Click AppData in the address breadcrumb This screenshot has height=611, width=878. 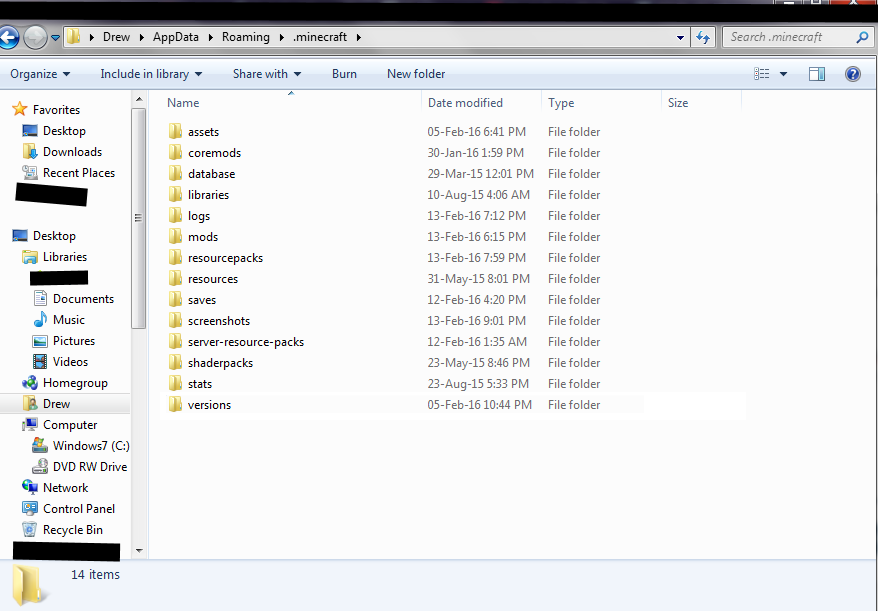[x=176, y=37]
